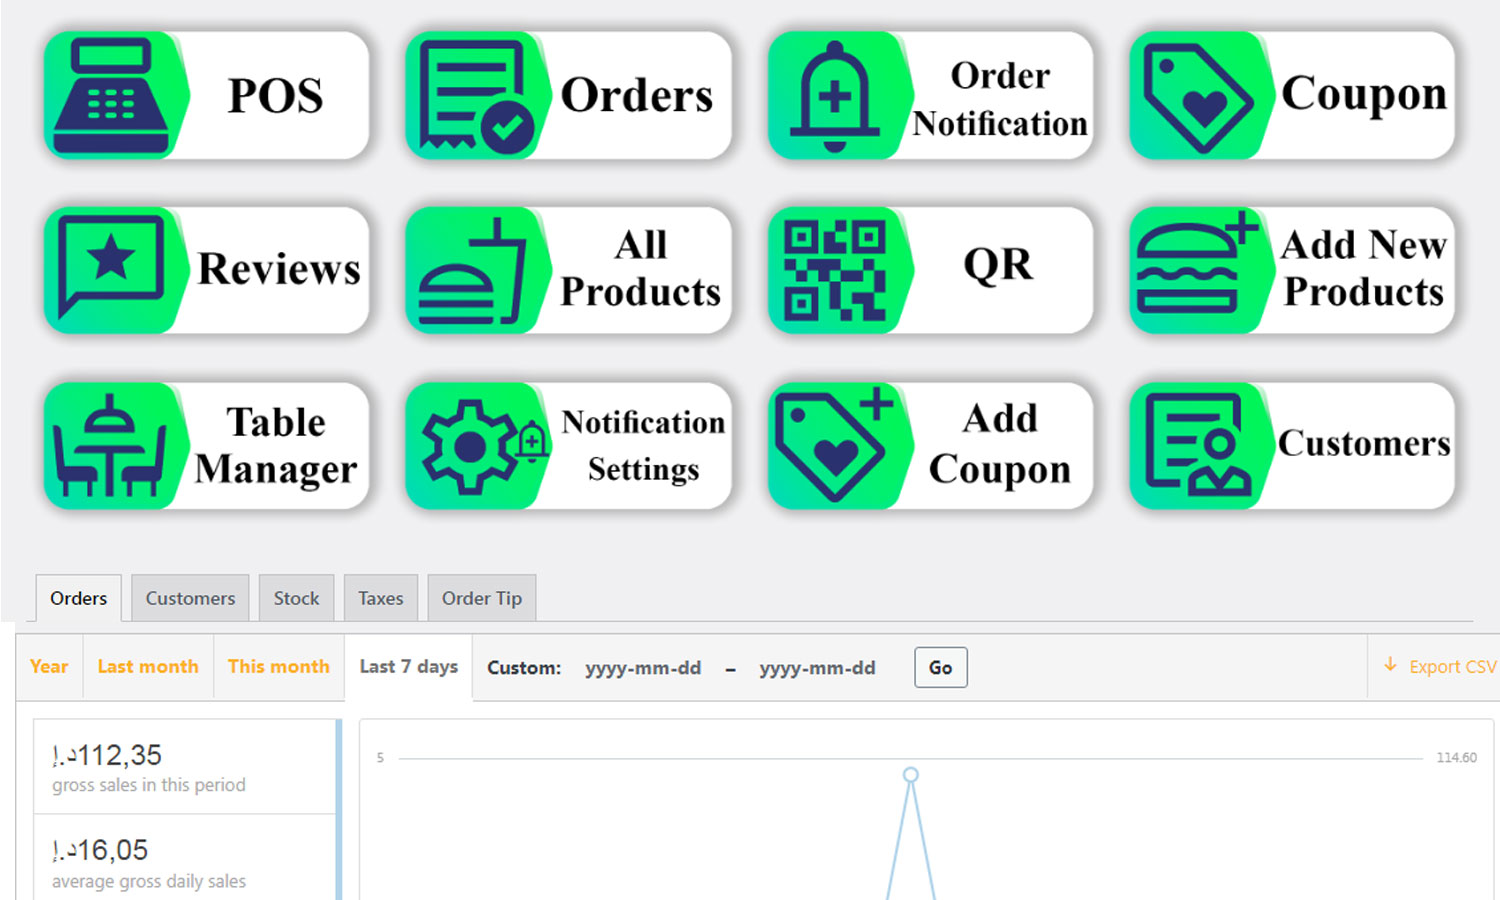Click the Add Coupon tag icon
1500x900 pixels.
tap(835, 446)
